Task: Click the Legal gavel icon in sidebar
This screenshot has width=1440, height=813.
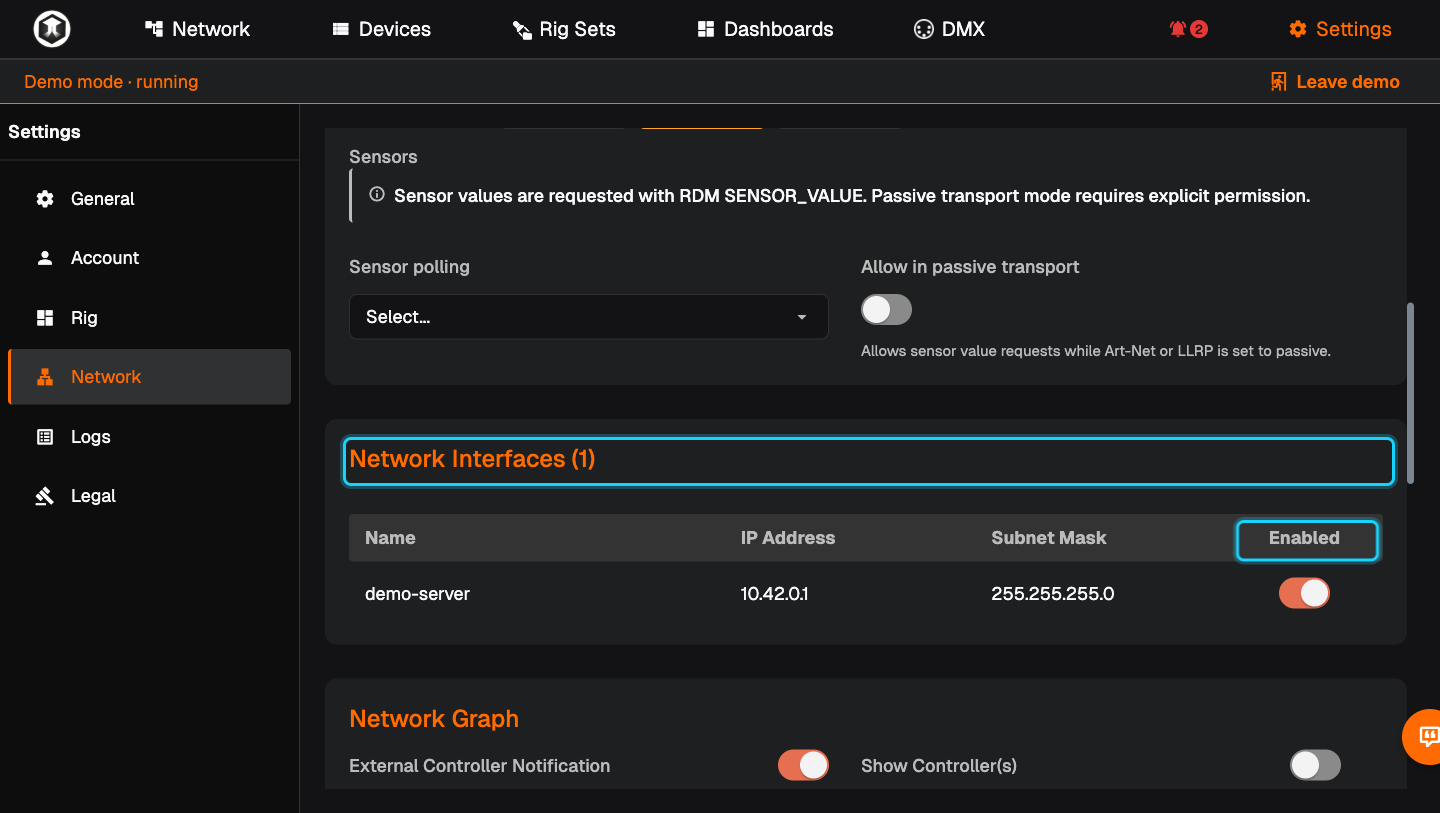Action: click(45, 496)
